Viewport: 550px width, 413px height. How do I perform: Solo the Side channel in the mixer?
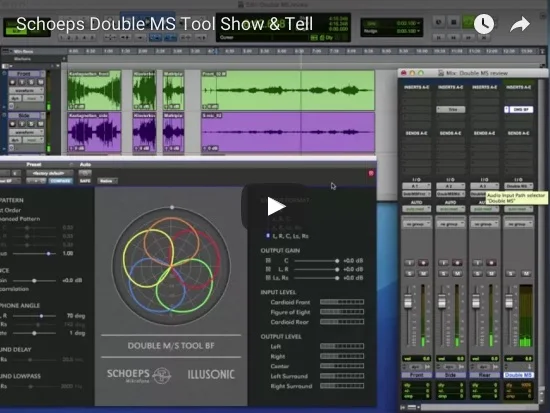[x=443, y=273]
